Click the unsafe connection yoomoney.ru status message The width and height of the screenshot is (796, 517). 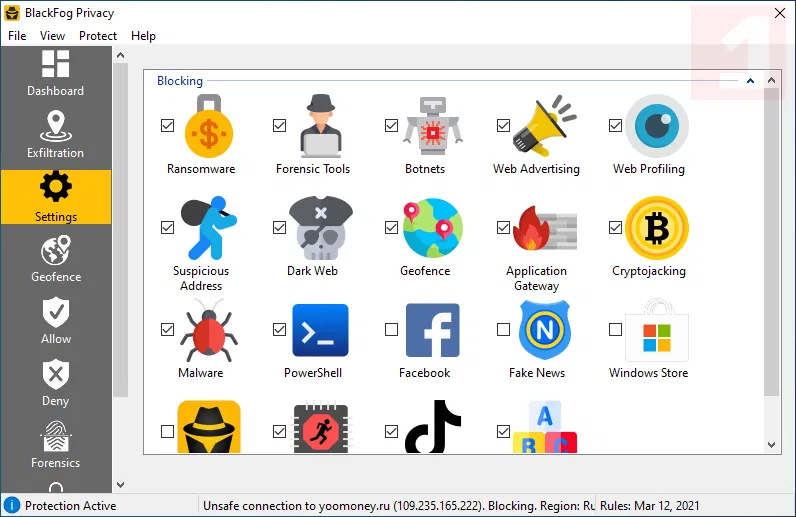pos(399,506)
